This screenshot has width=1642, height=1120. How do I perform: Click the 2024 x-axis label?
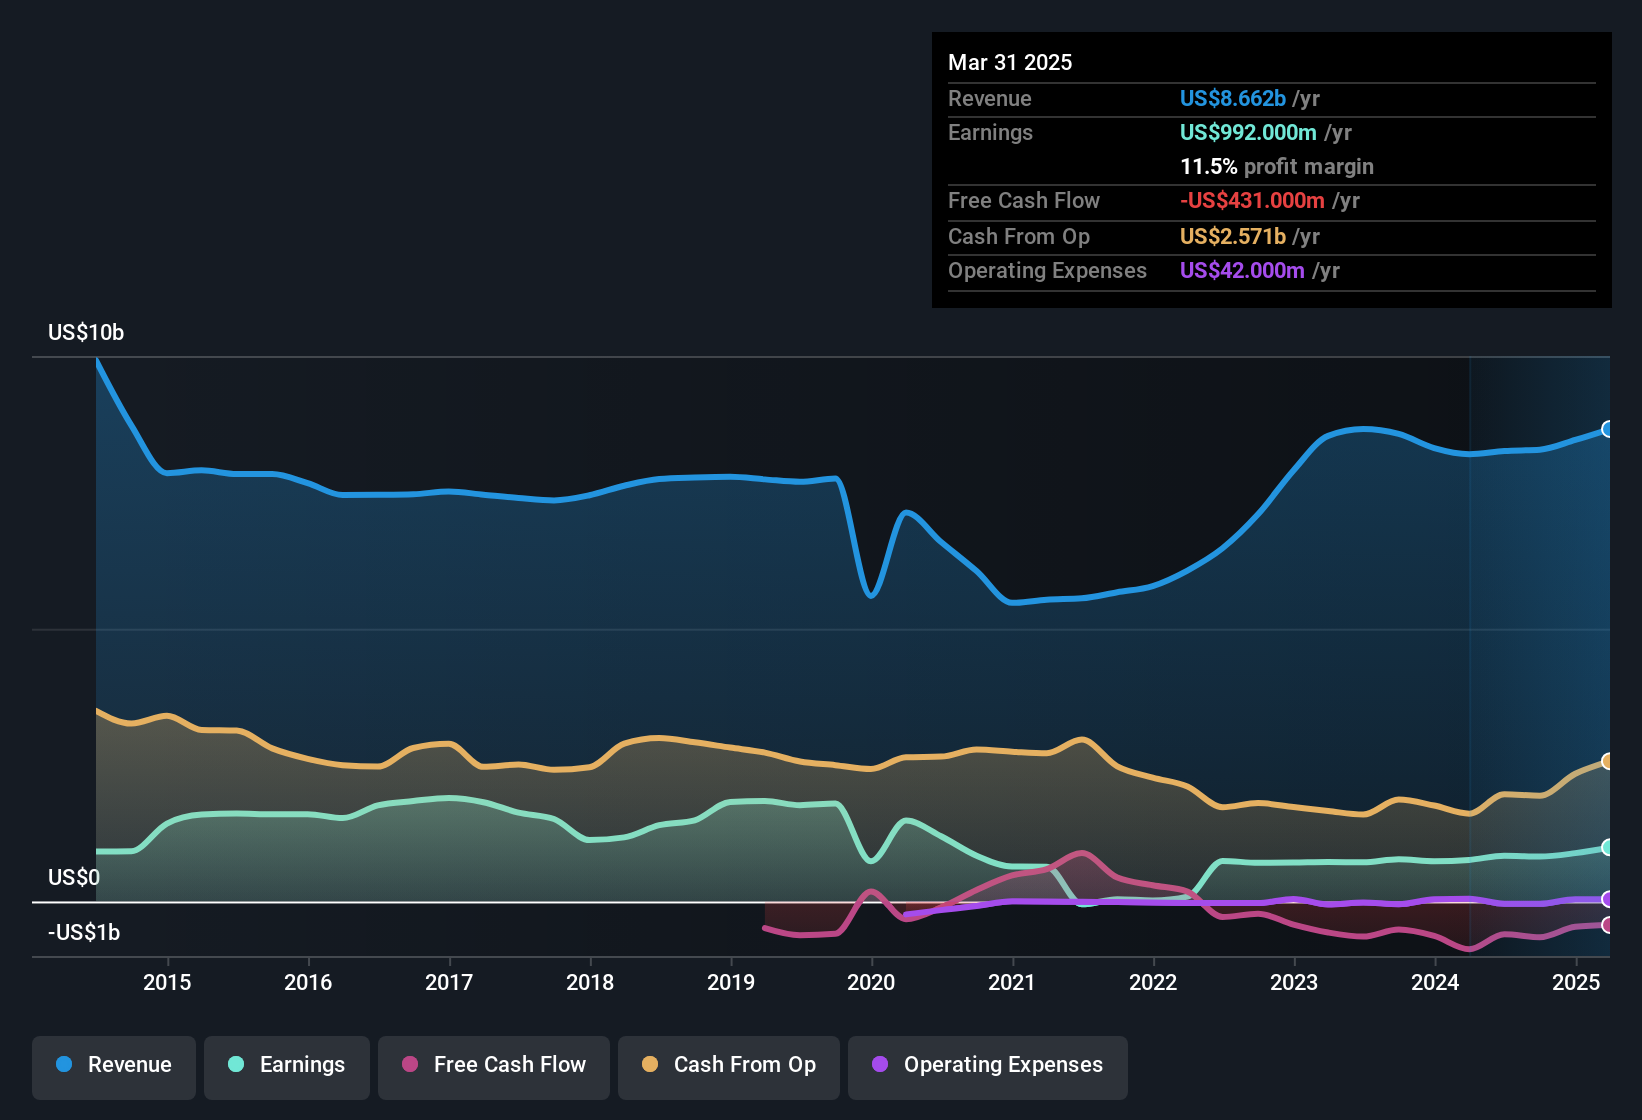[1435, 982]
